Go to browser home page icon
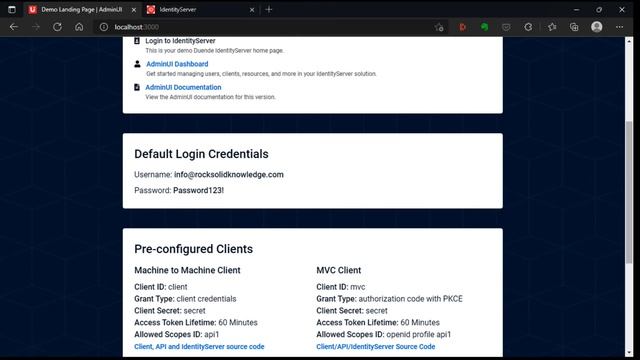Image resolution: width=640 pixels, height=360 pixels. click(79, 27)
